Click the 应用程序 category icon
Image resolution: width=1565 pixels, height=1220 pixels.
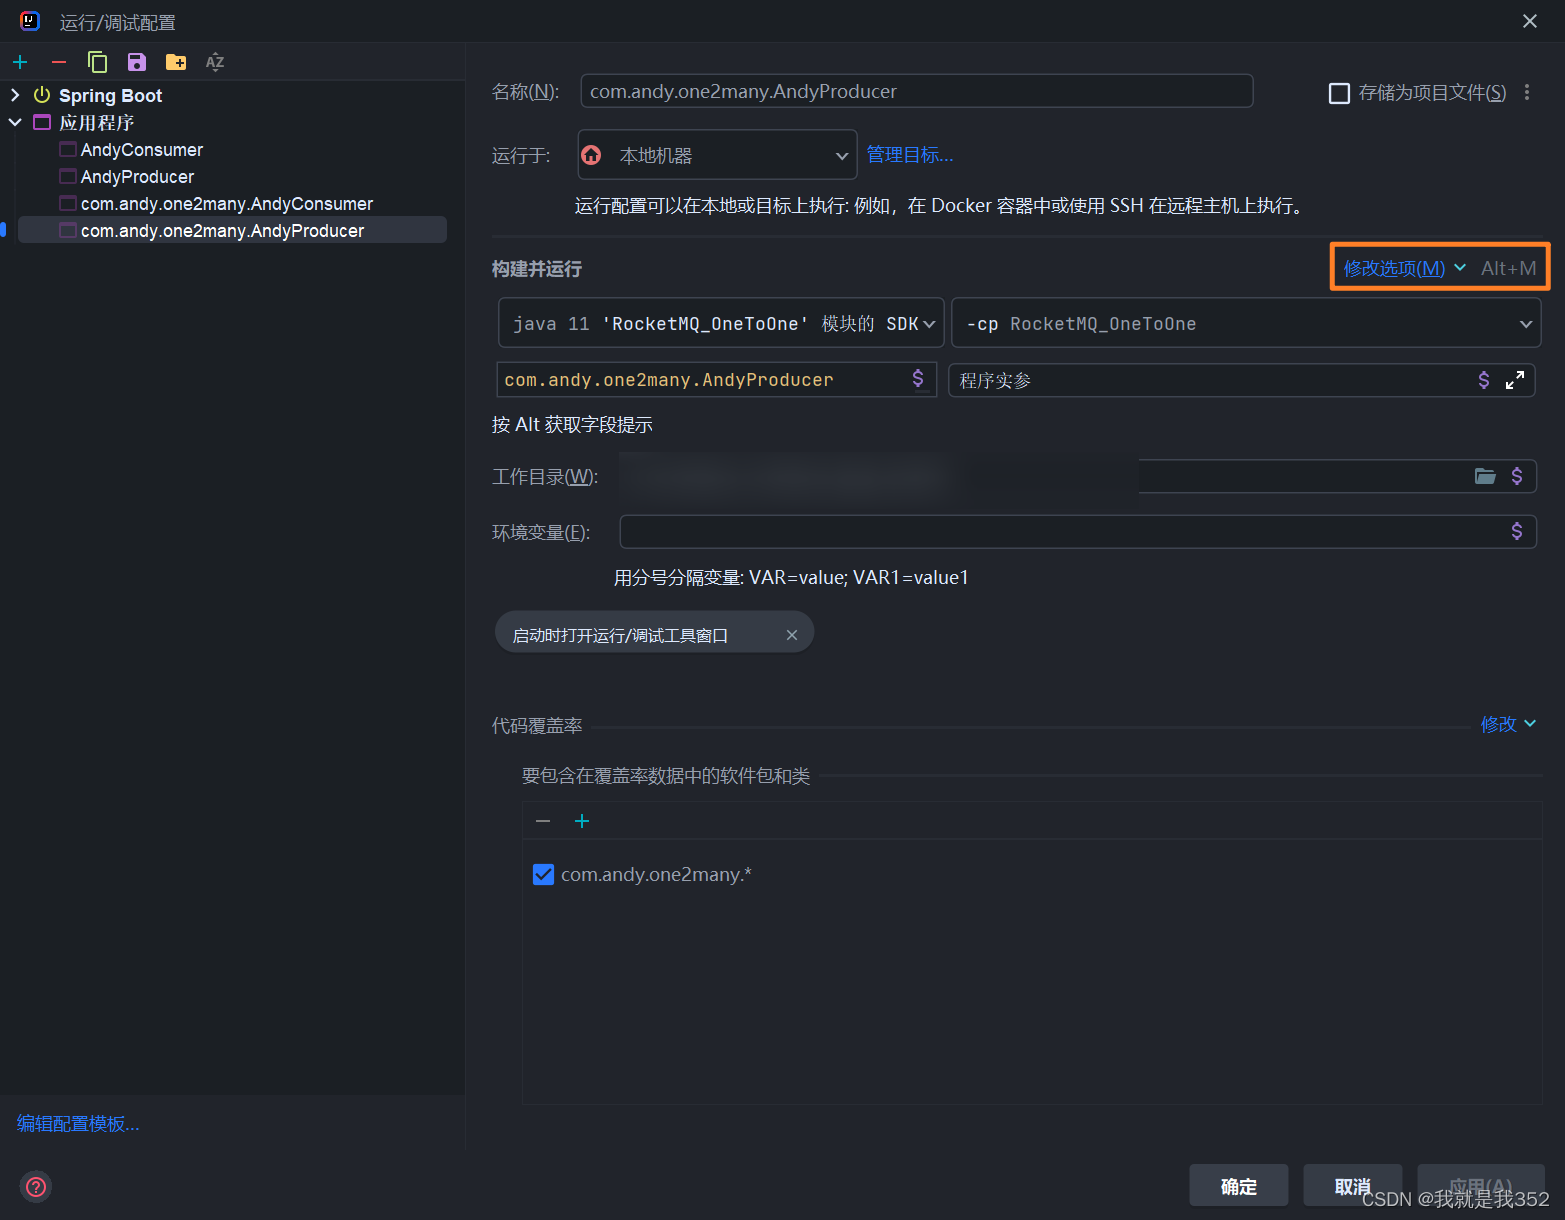(x=42, y=122)
